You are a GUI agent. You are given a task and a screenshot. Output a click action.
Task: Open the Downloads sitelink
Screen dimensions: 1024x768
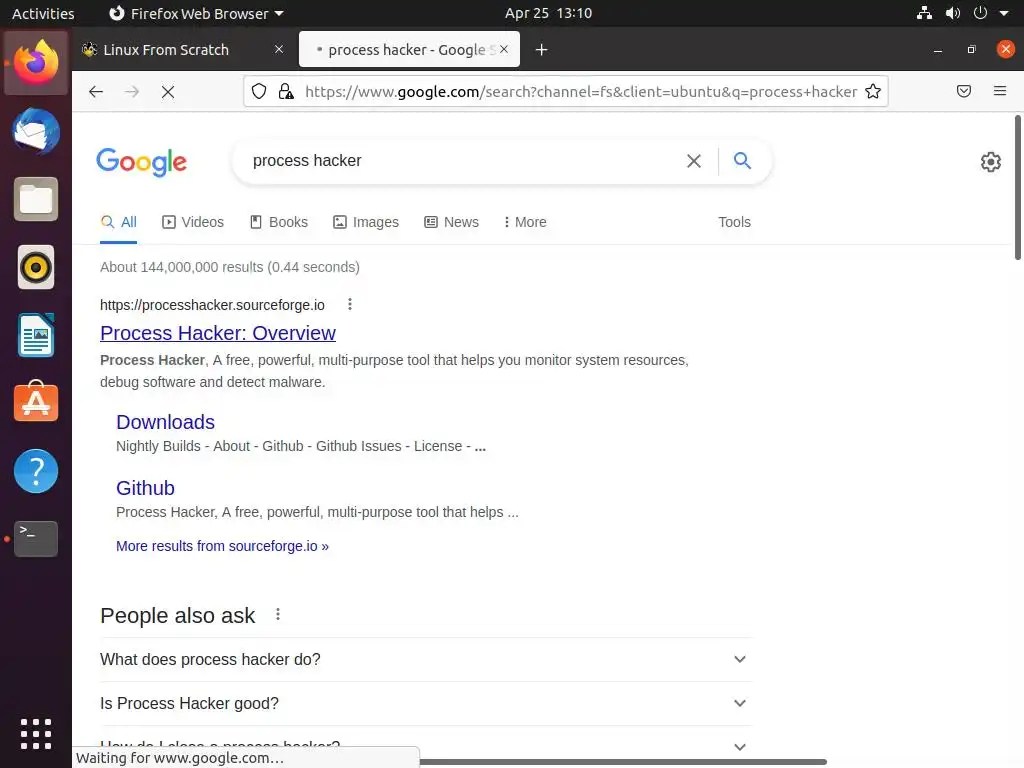tap(165, 422)
